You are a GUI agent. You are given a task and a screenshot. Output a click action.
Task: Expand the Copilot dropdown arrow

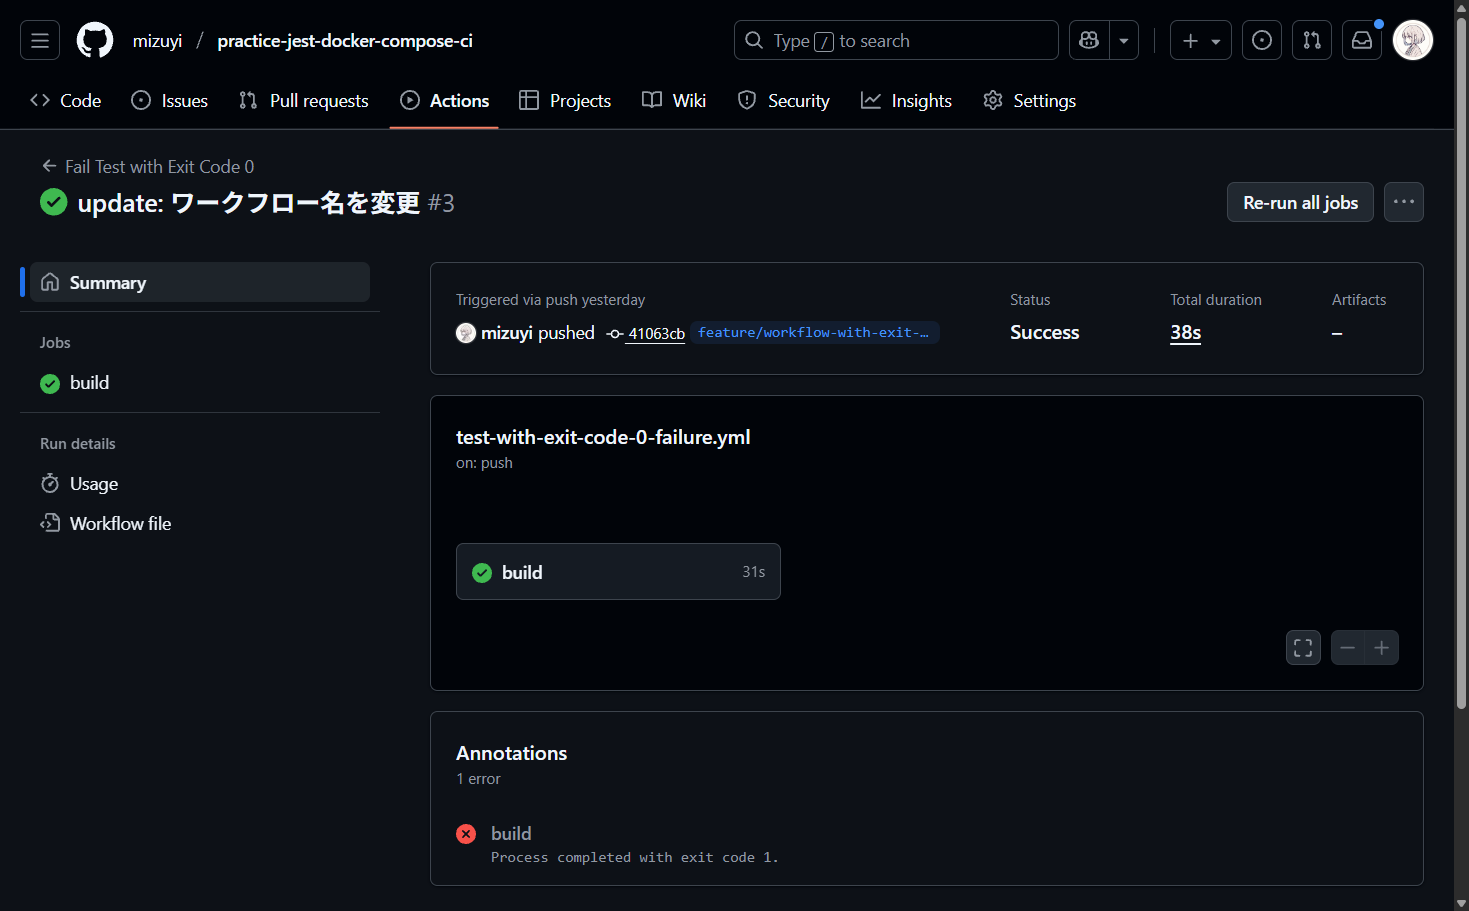[x=1124, y=41]
